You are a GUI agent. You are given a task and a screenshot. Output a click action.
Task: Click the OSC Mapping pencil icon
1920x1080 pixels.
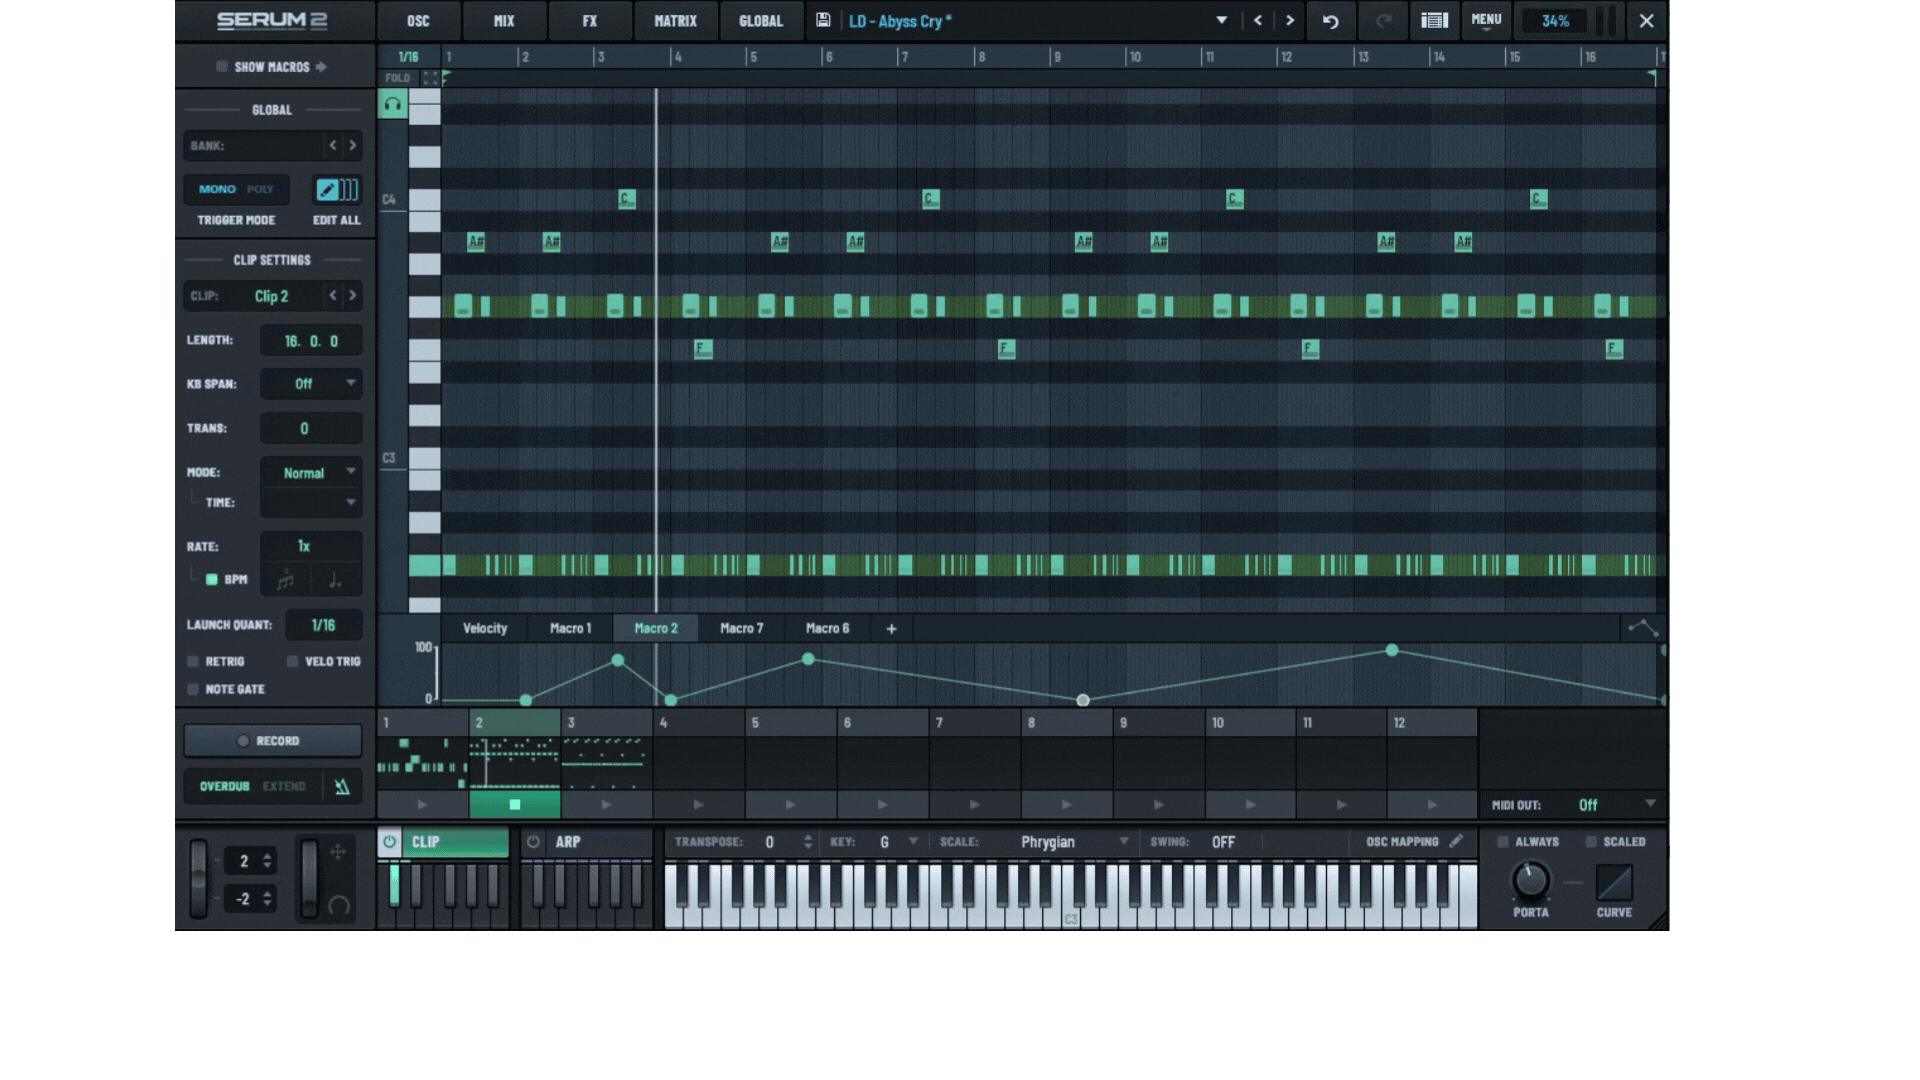tap(1456, 841)
